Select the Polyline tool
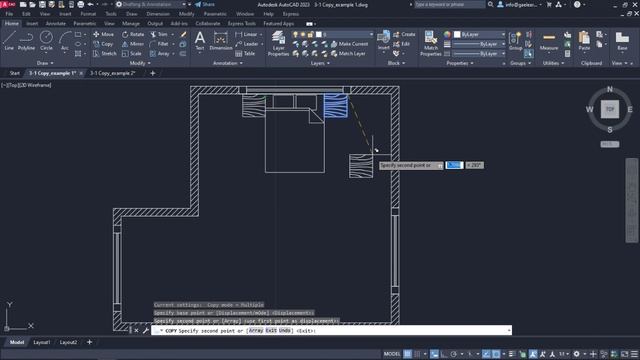Image resolution: width=640 pixels, height=360 pixels. click(26, 40)
